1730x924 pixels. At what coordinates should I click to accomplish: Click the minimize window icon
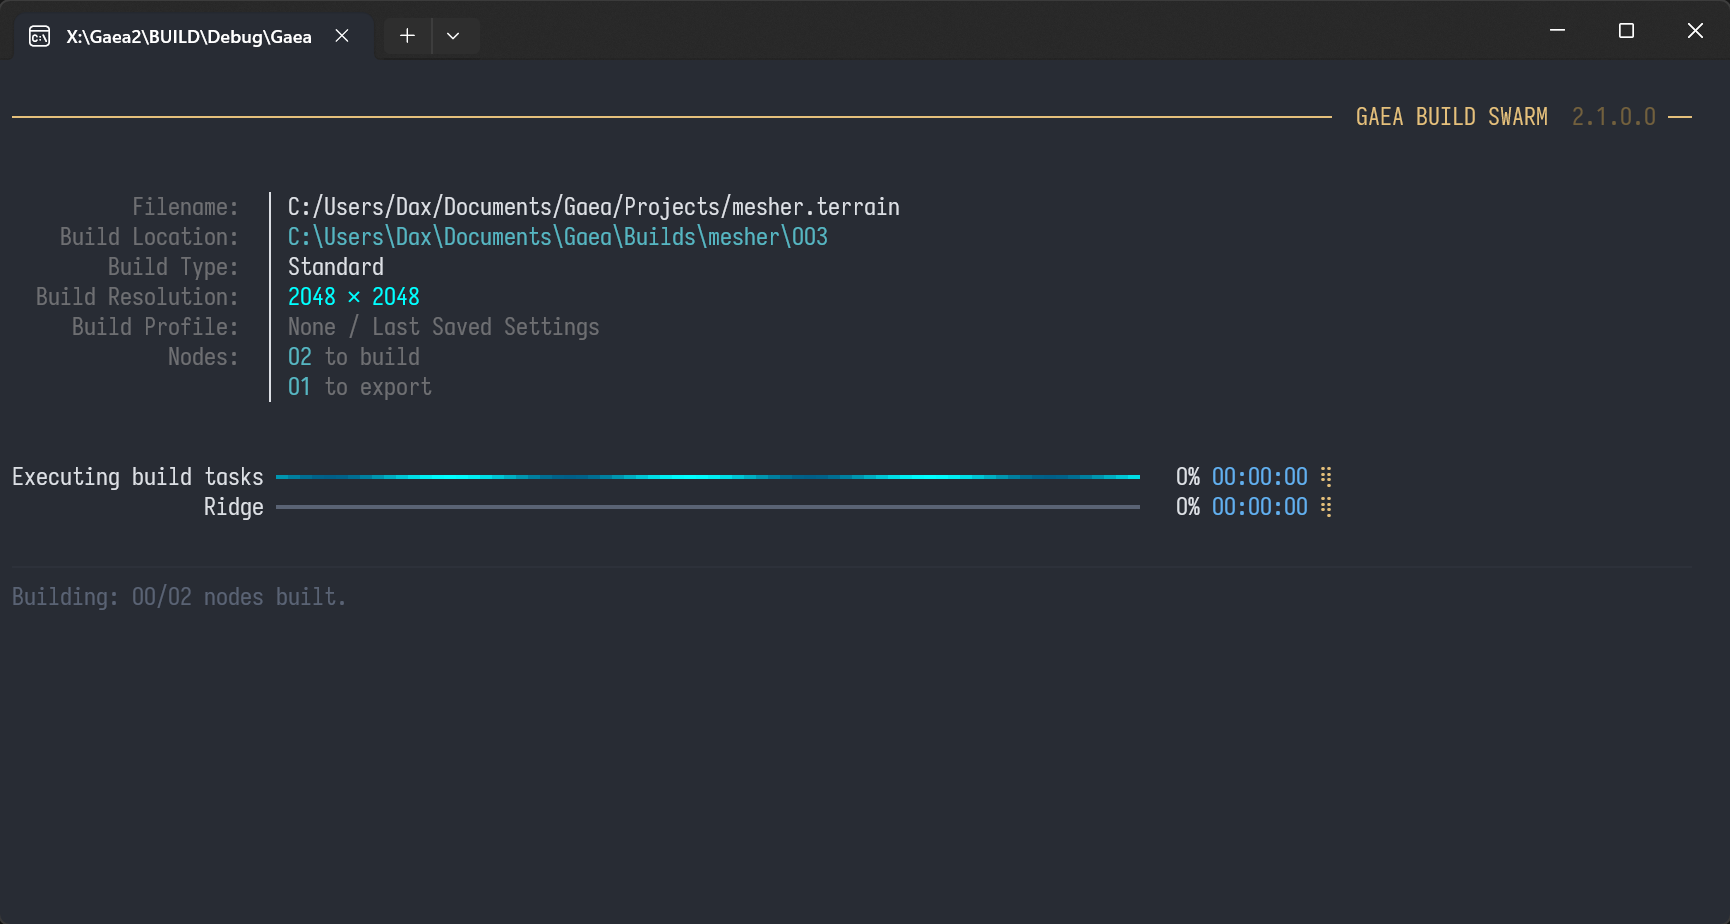pyautogui.click(x=1556, y=30)
